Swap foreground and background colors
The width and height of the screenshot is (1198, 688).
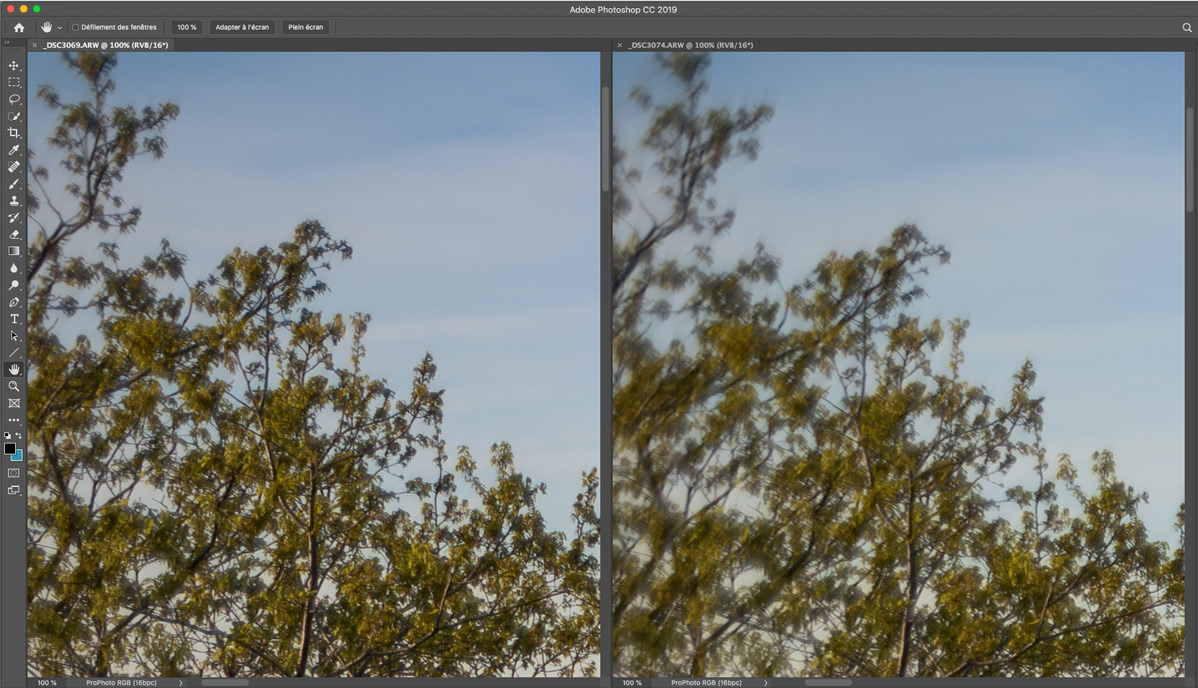coord(19,436)
